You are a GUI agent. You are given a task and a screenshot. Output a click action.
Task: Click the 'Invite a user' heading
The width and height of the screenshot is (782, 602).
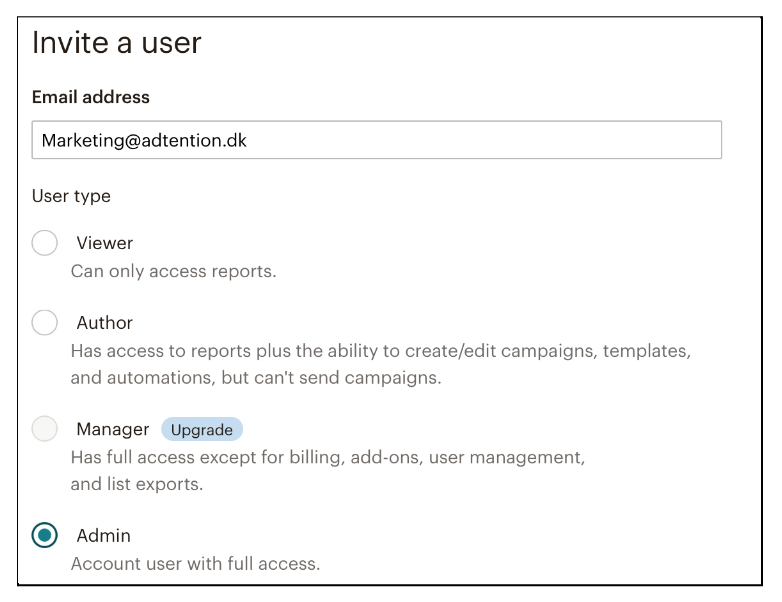click(117, 43)
